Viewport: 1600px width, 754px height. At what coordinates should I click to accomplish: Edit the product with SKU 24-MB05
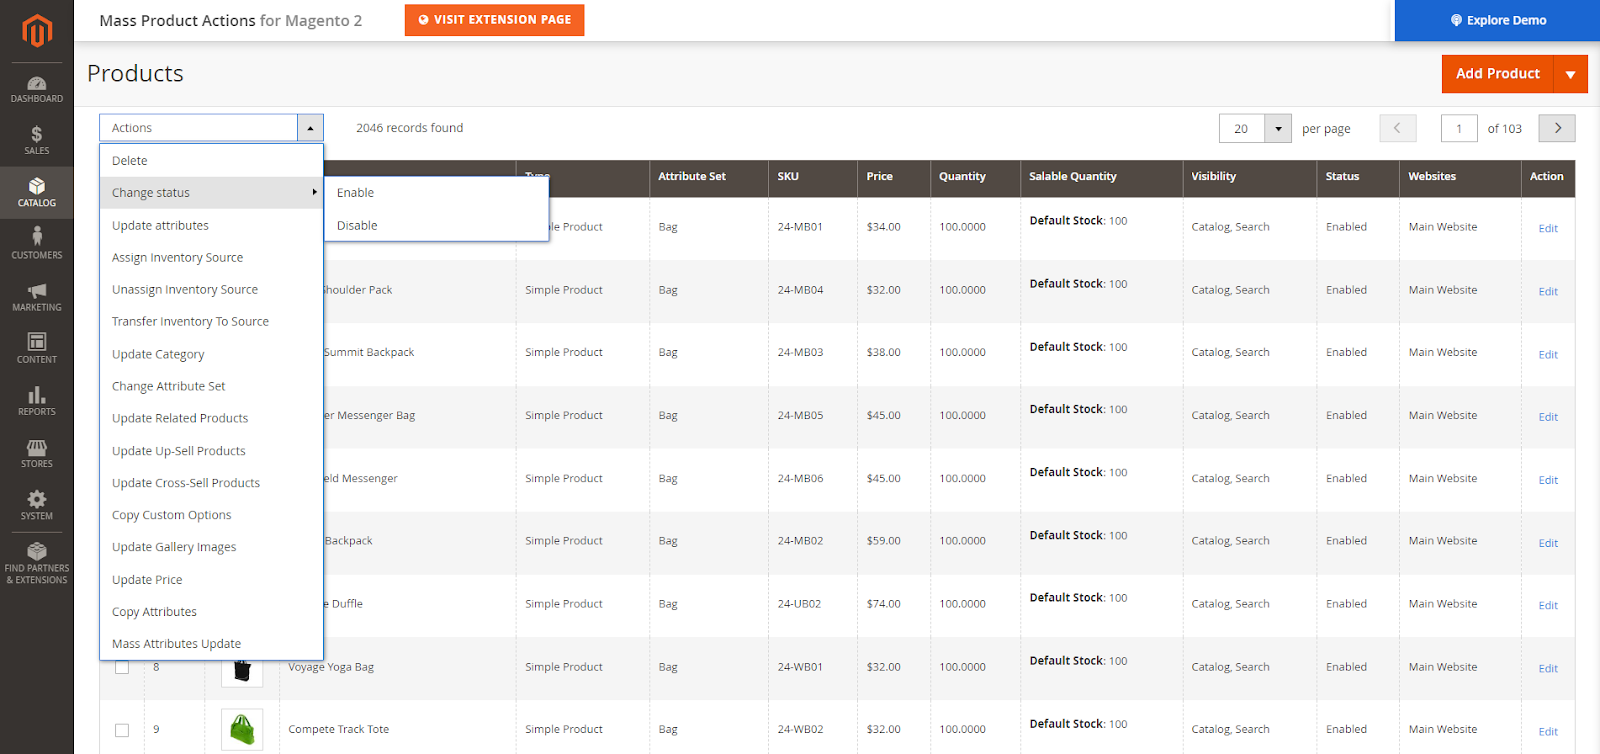click(x=1548, y=417)
